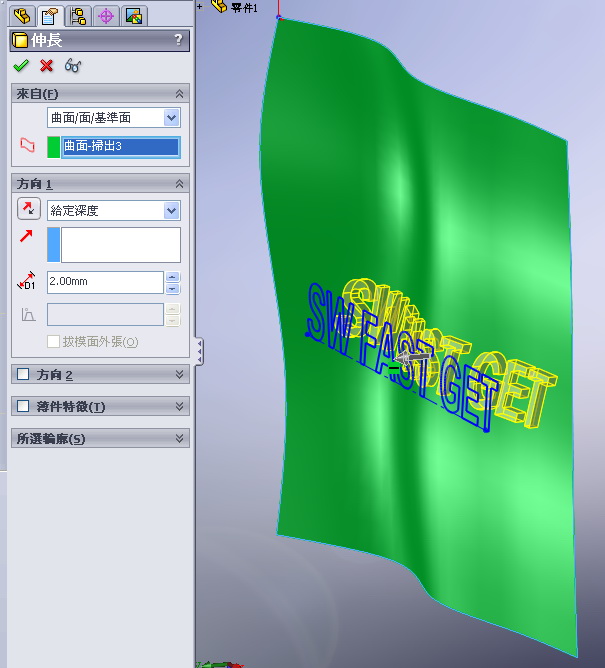This screenshot has height=668, width=605.
Task: Click the green swatch beside 曲面-掃出3
Action: tap(53, 147)
